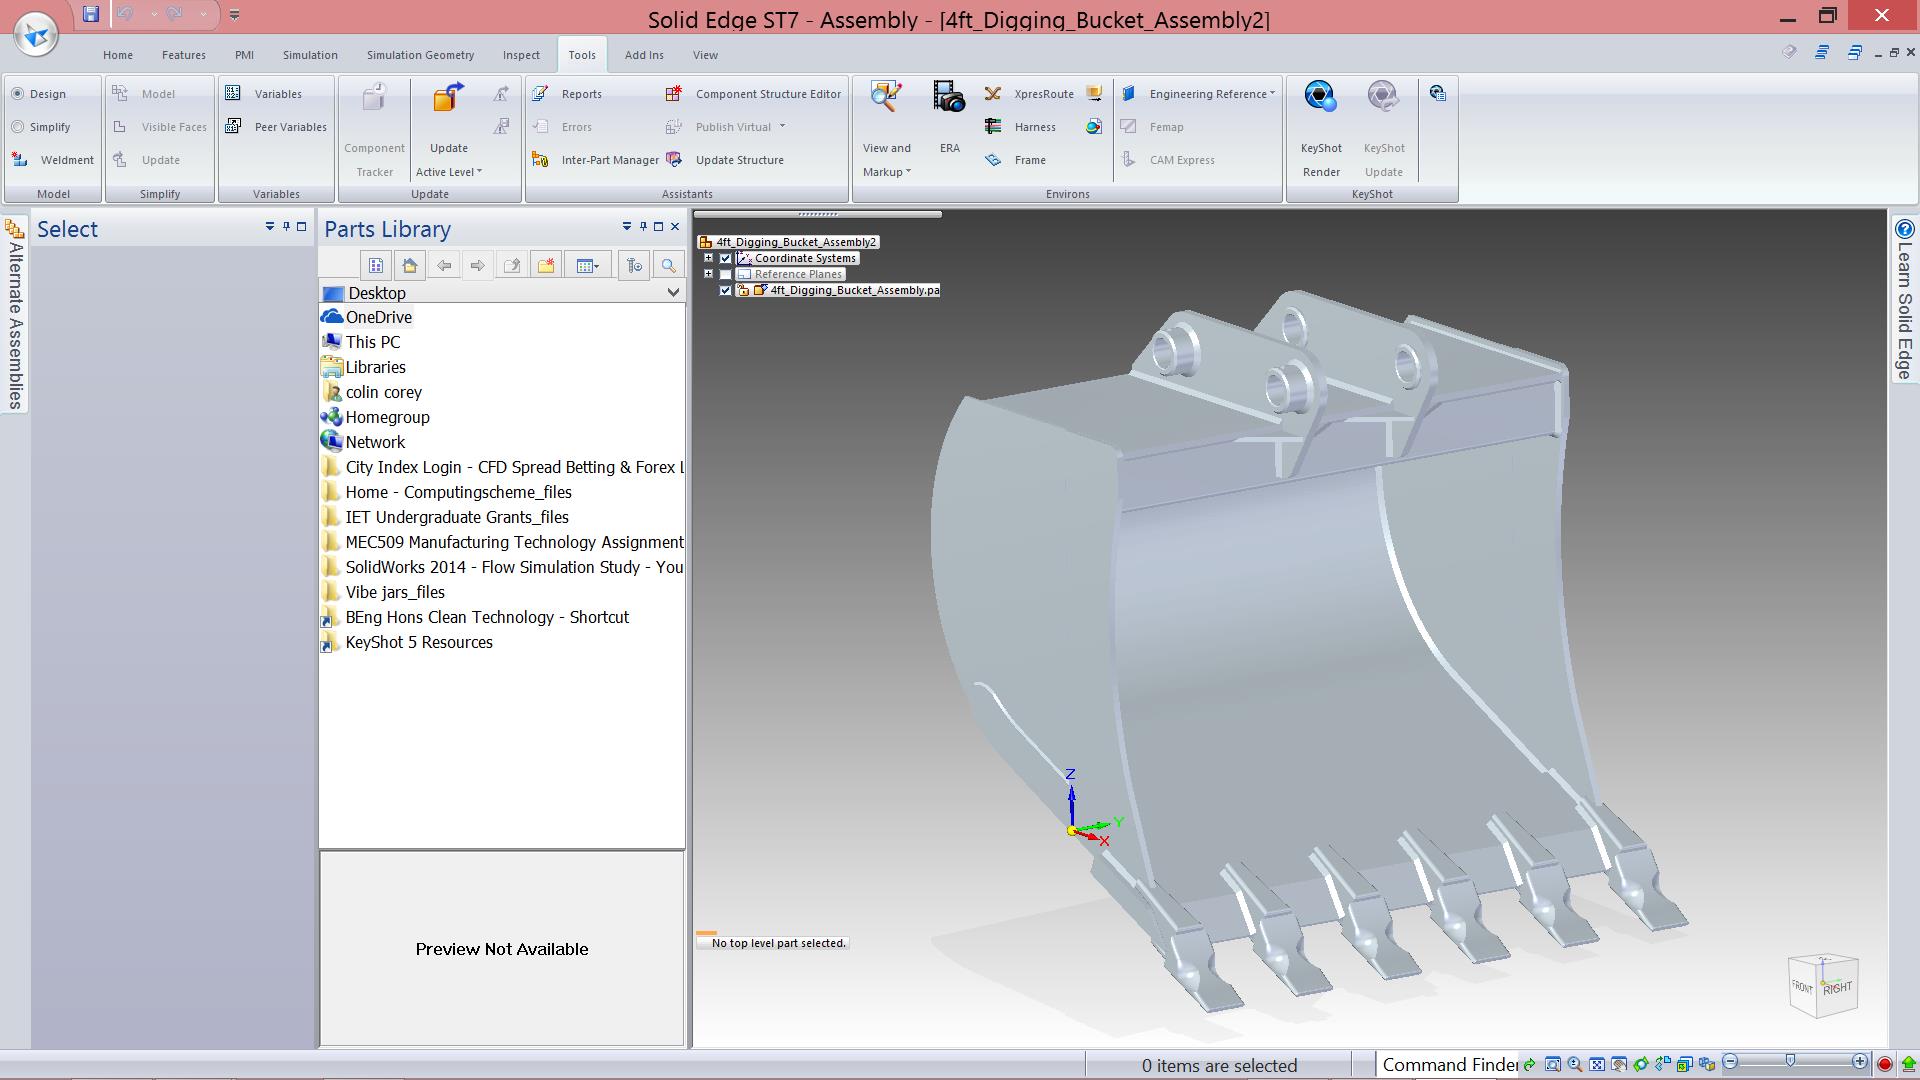Open the Alternate Assemblies side tab
Image resolution: width=1920 pixels, height=1080 pixels.
tap(14, 314)
